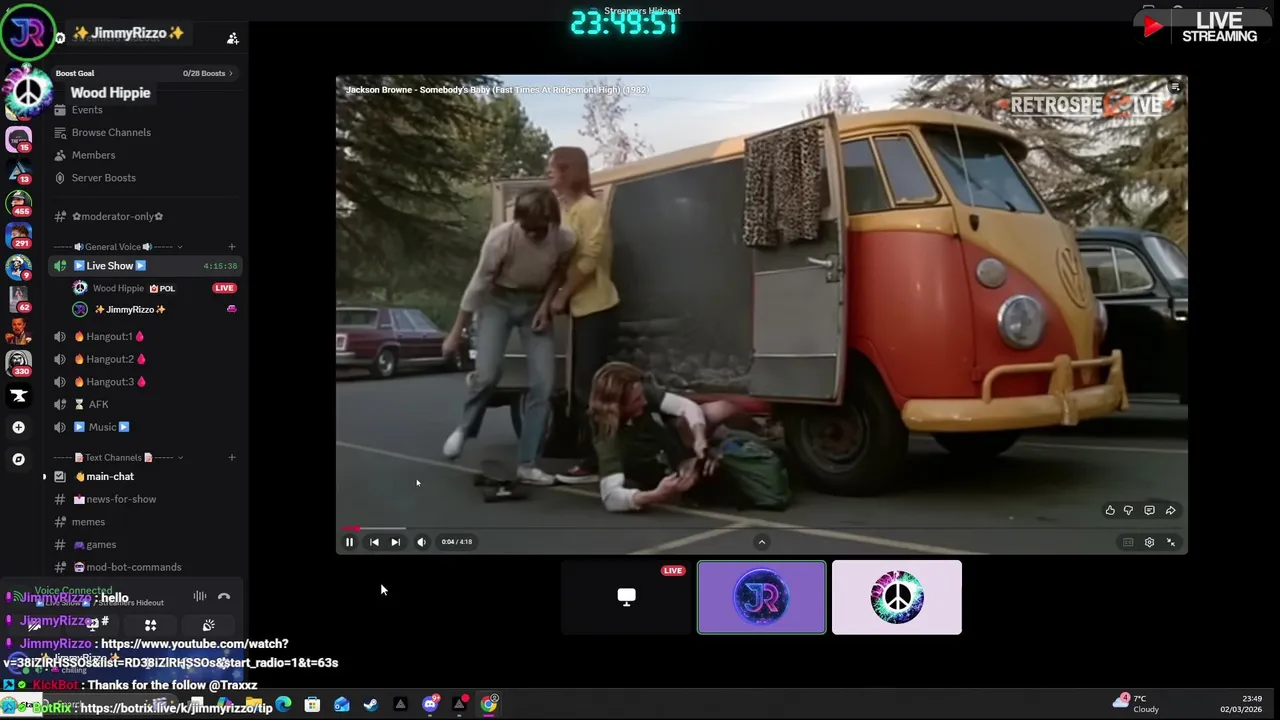This screenshot has width=1280, height=720.
Task: Open the Steam taskbar icon
Action: (371, 705)
